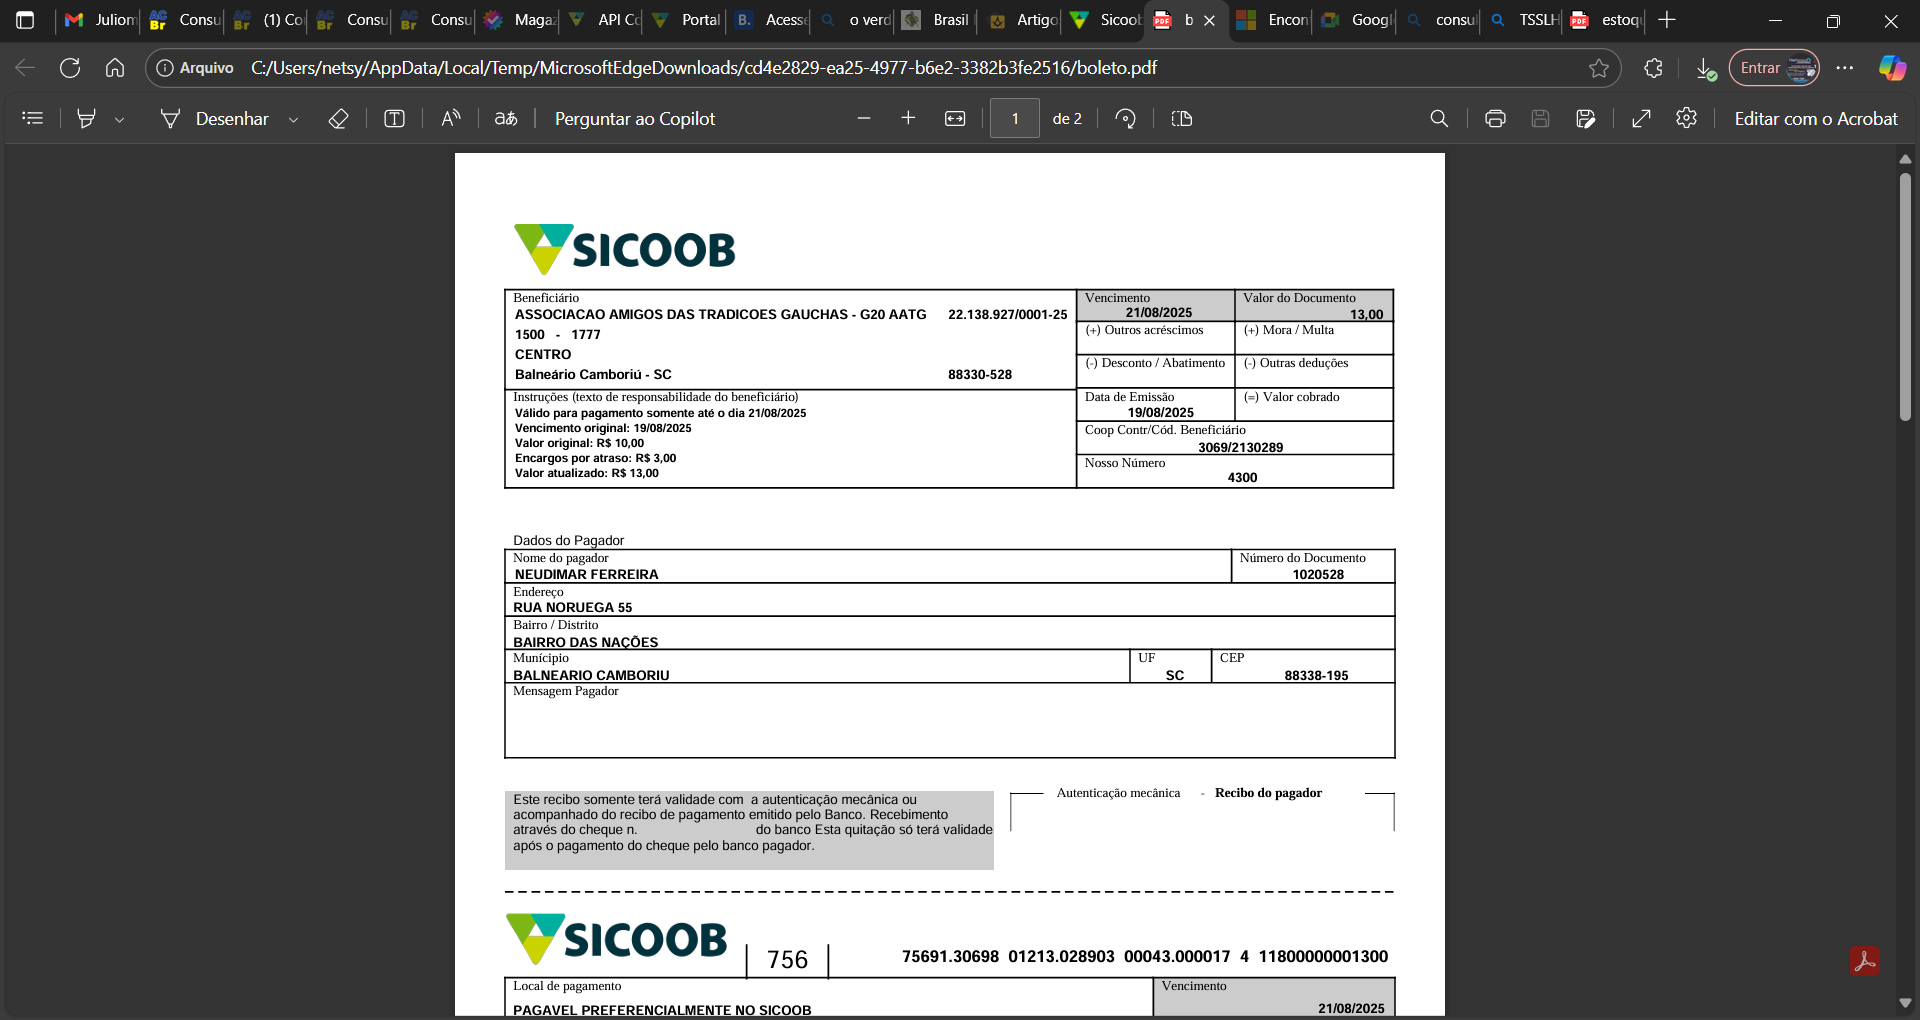Zoom in on the PDF
The height and width of the screenshot is (1020, 1920).
tap(908, 118)
